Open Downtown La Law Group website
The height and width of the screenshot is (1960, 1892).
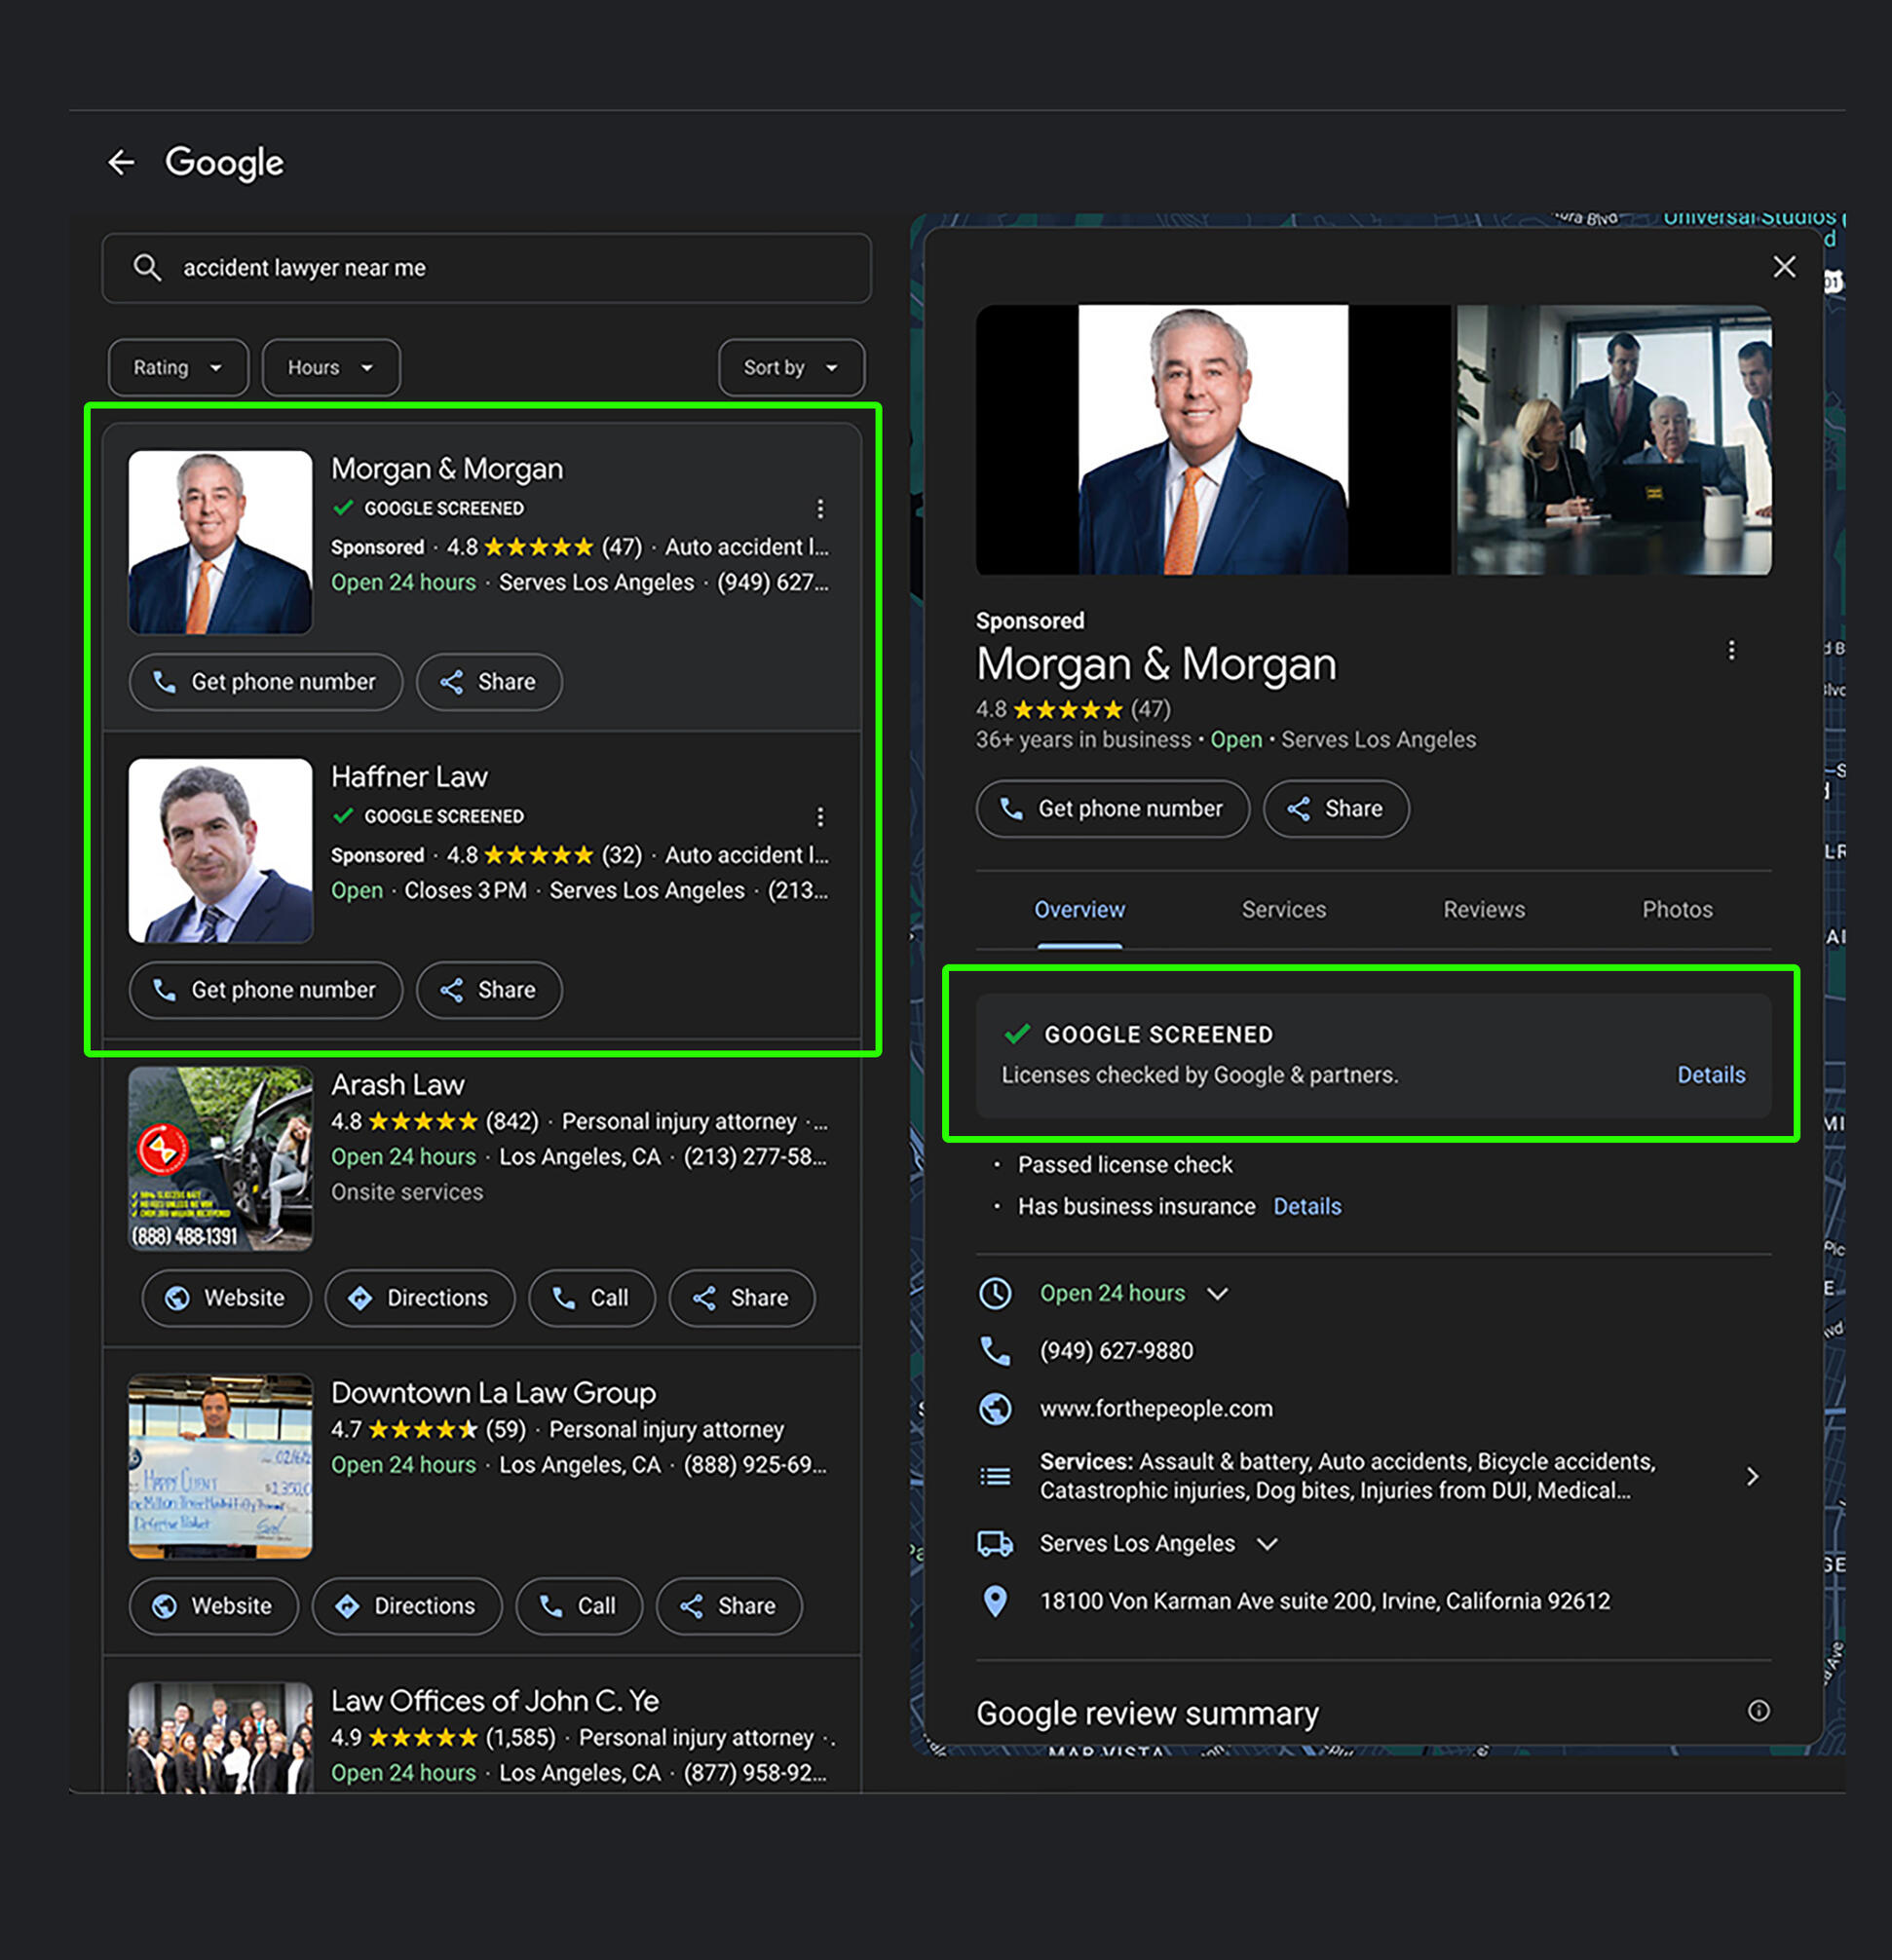click(x=213, y=1606)
